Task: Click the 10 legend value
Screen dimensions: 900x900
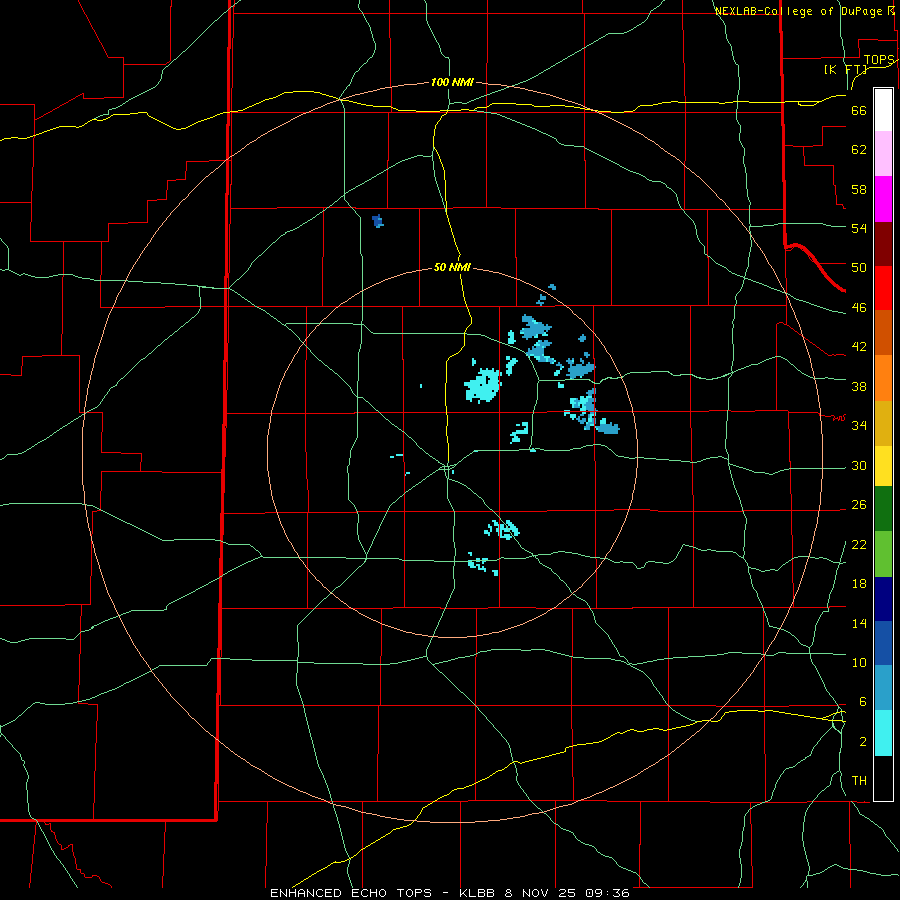Action: (859, 662)
